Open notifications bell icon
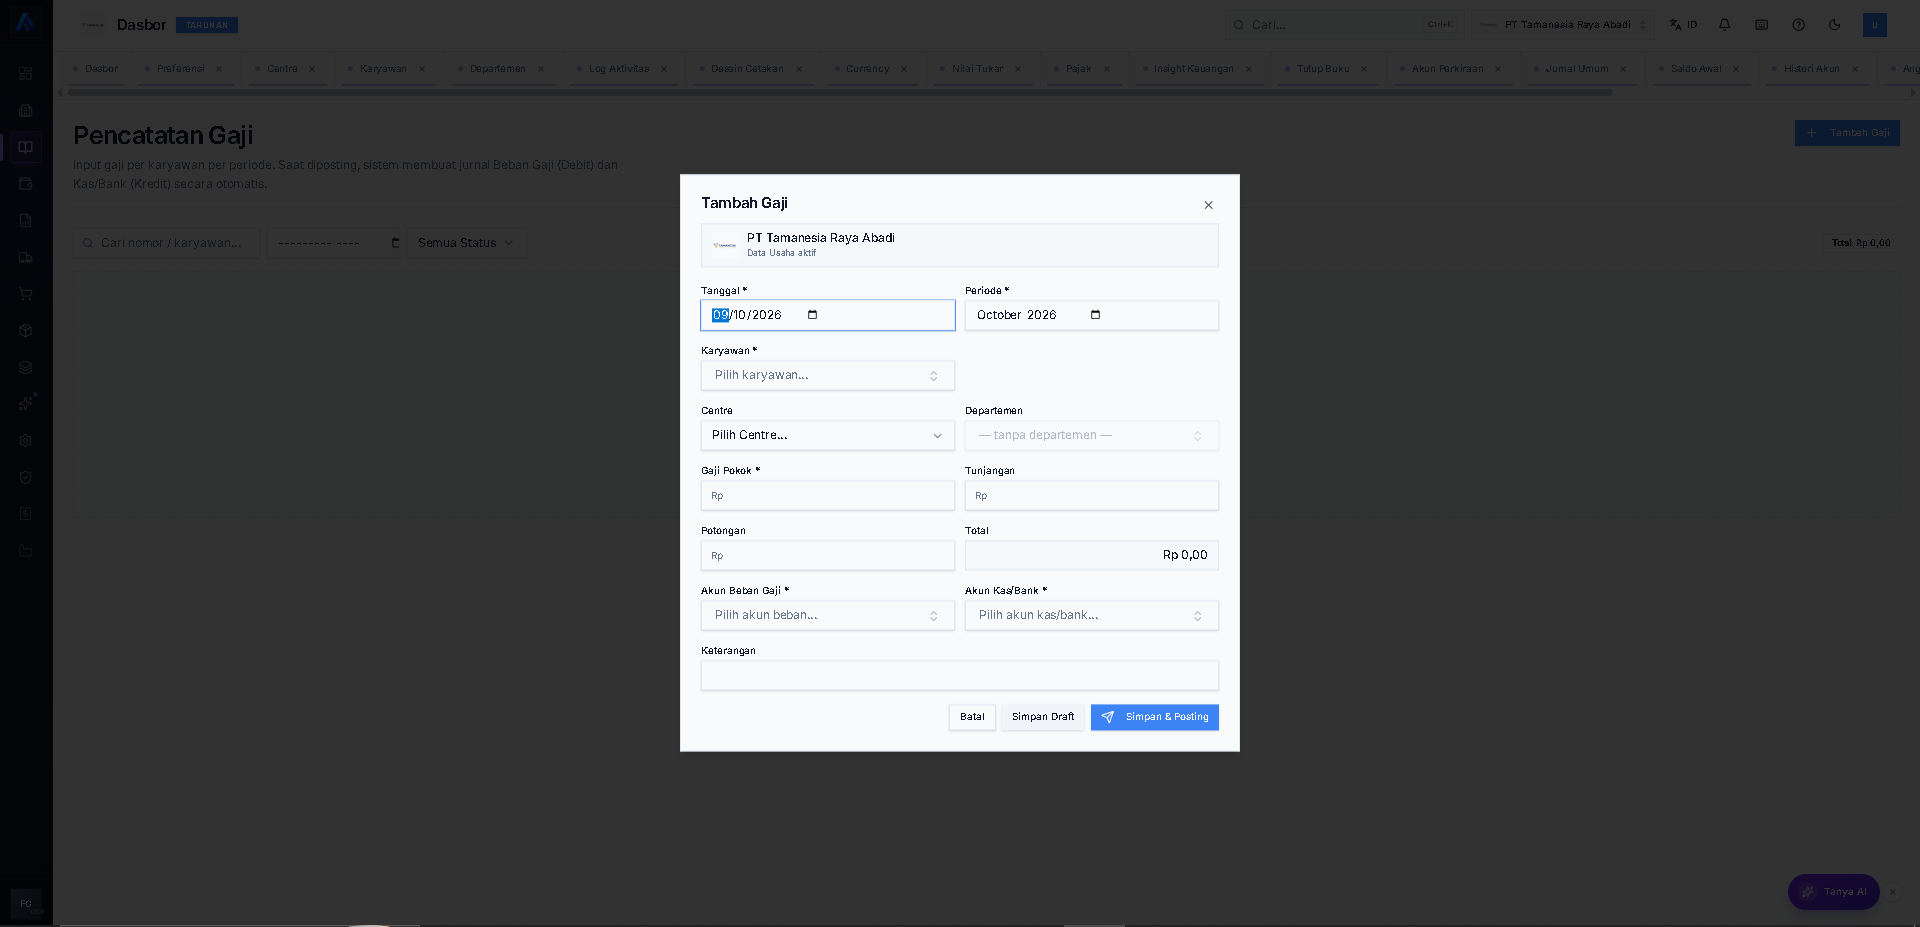 coord(1725,25)
